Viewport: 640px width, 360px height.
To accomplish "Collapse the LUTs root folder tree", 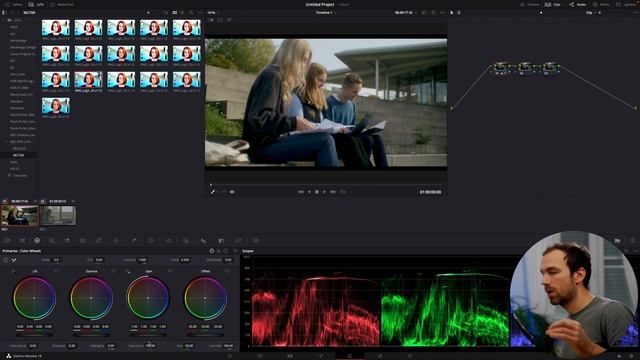I will pyautogui.click(x=4, y=20).
